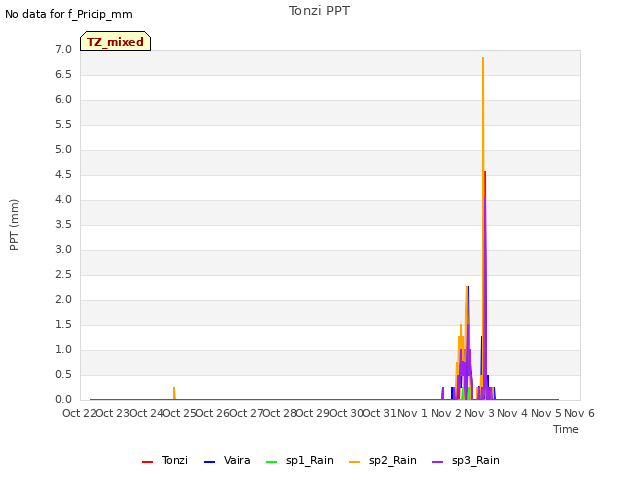Click the 2.5 y-axis tick label
The width and height of the screenshot is (640, 480).
click(x=63, y=274)
